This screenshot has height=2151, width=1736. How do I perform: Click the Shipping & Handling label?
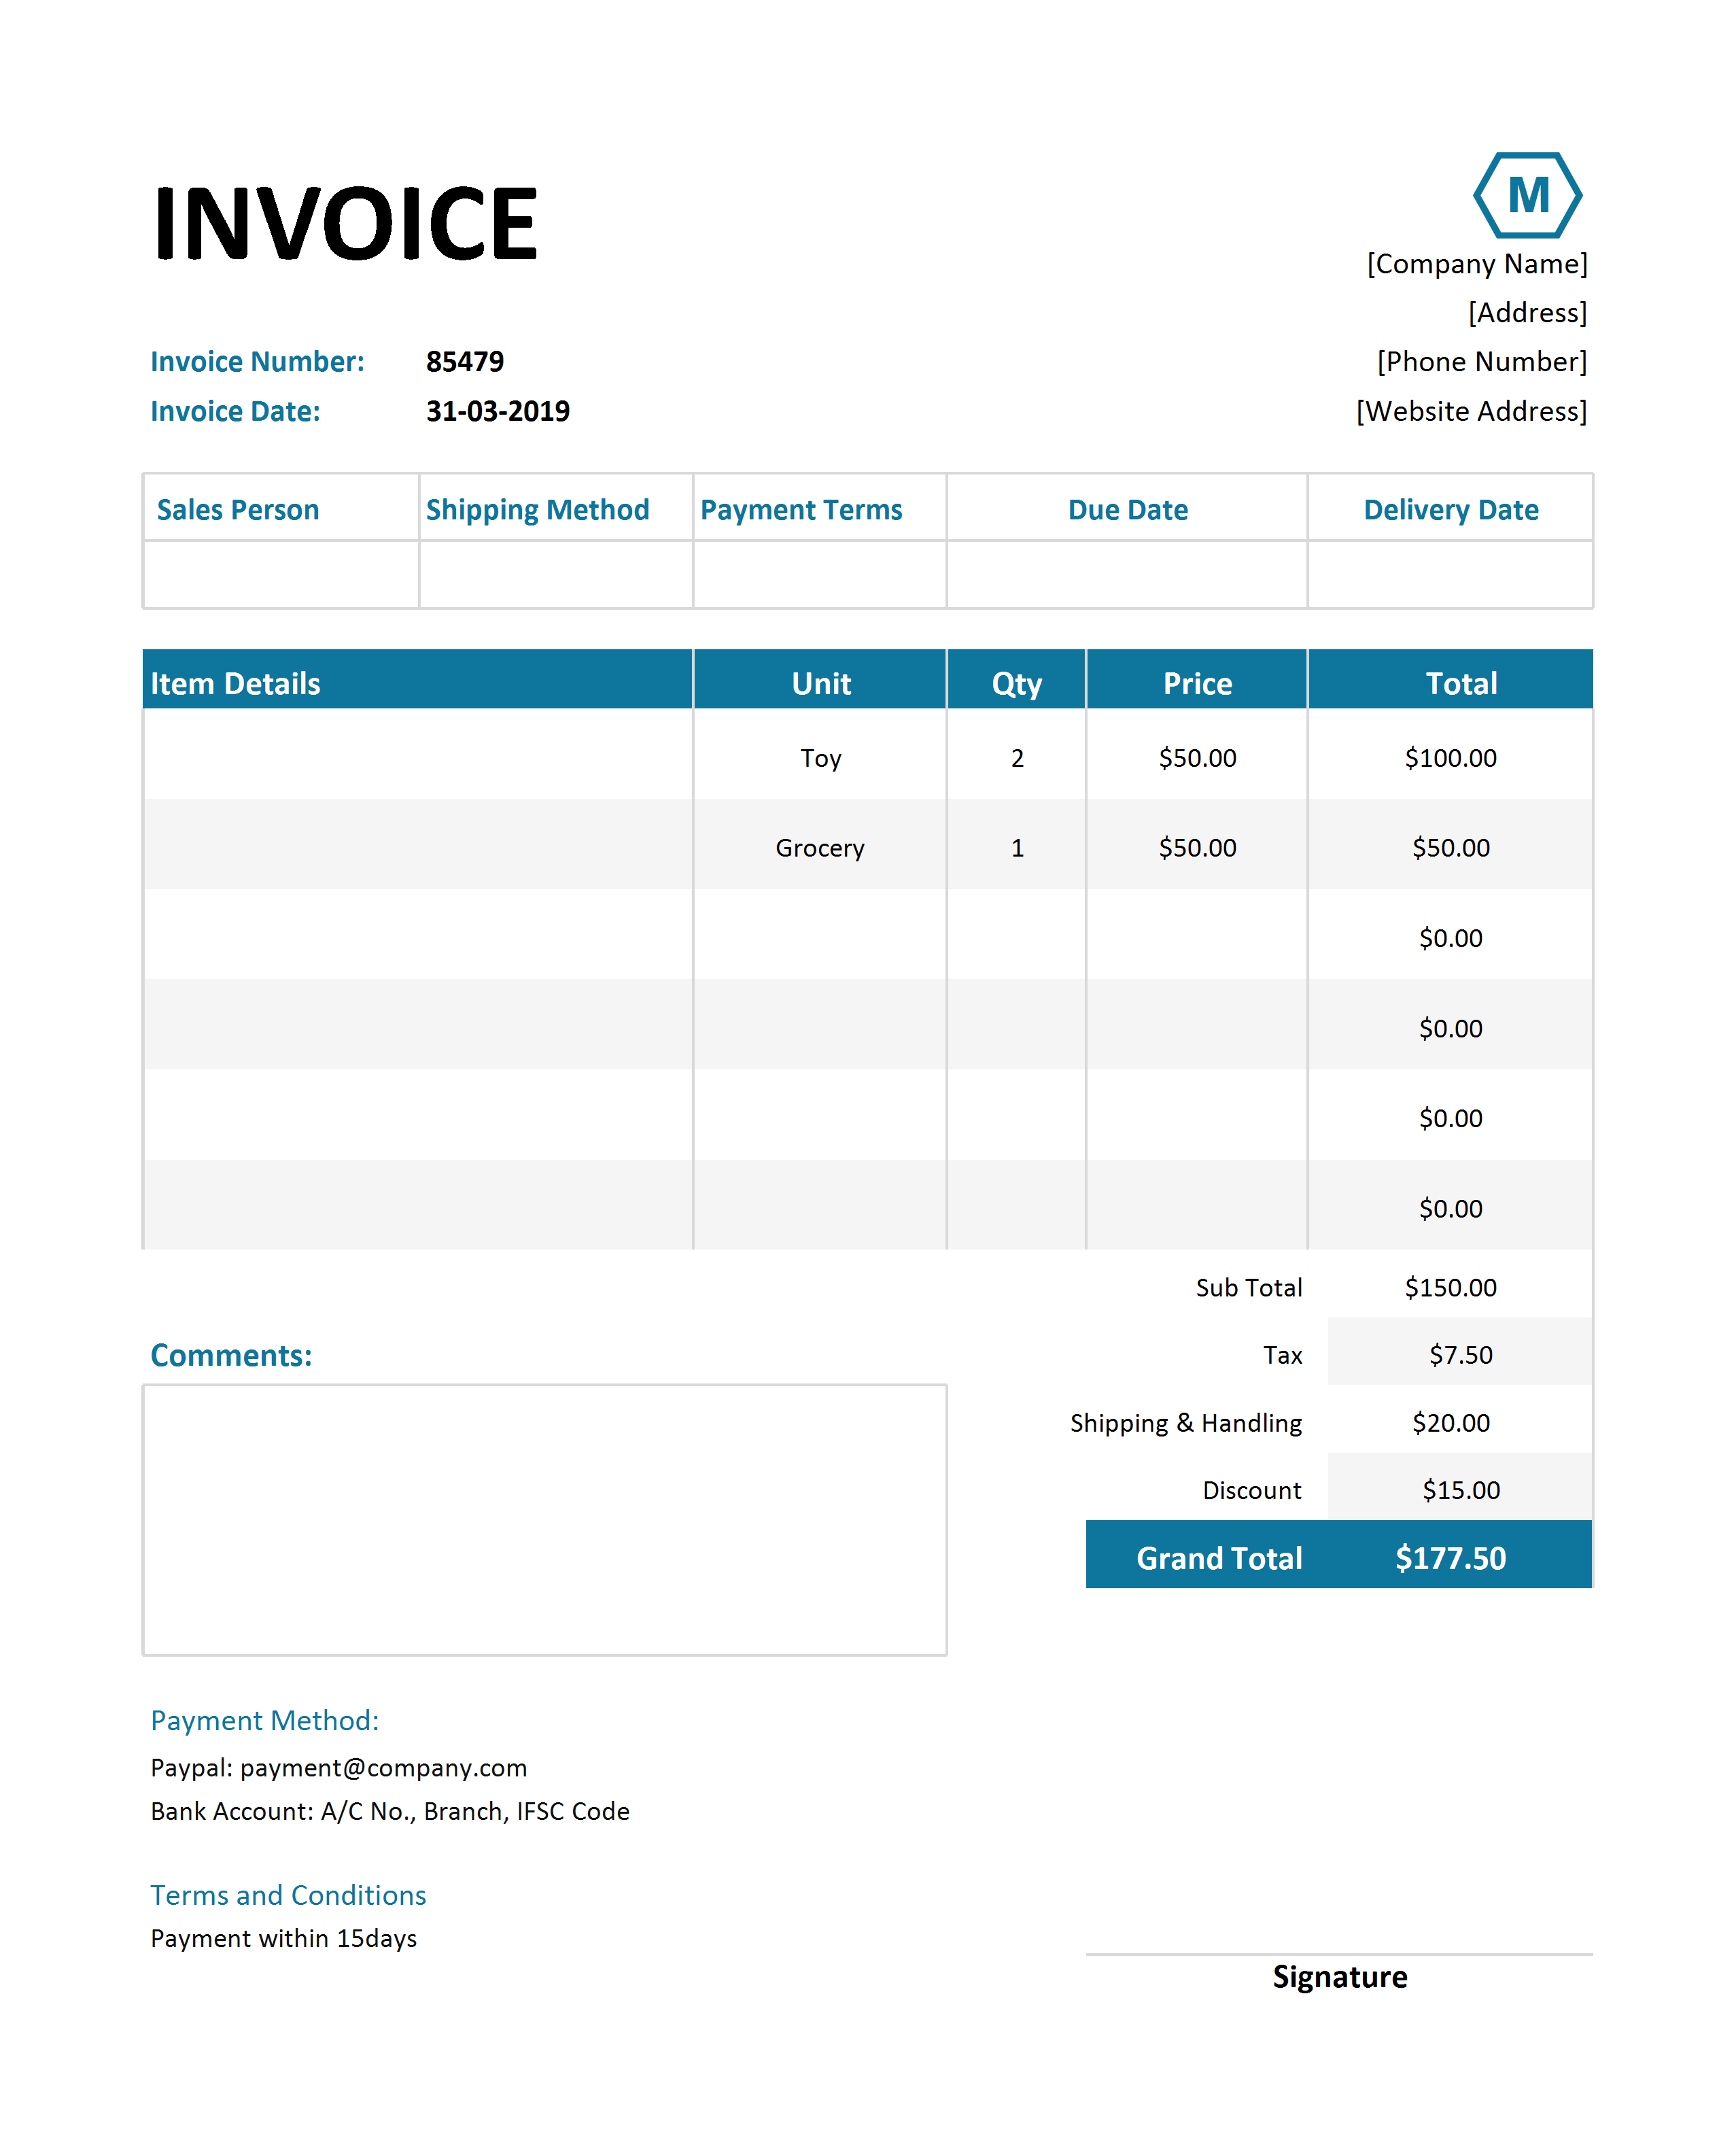click(1186, 1423)
